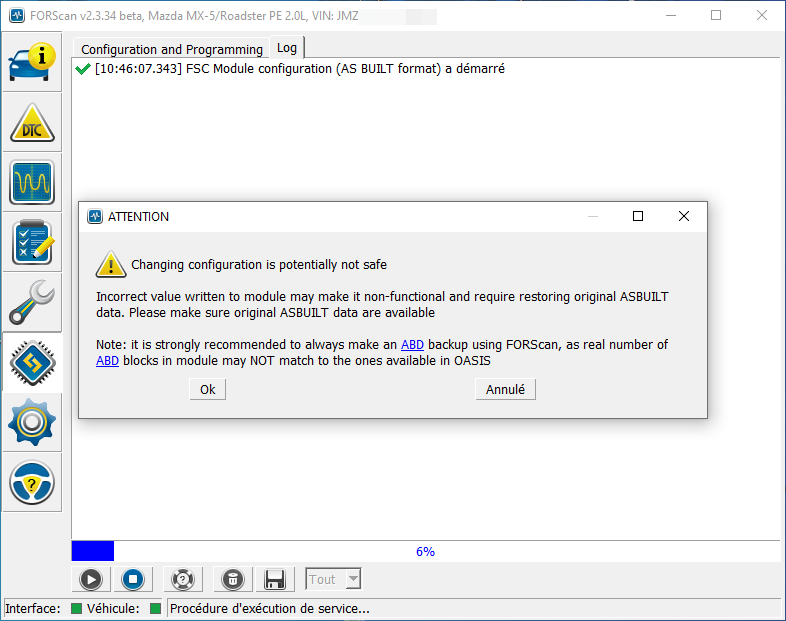Viewport: 786px width, 621px height.
Task: Confirm the warning with Ok
Action: 208,389
